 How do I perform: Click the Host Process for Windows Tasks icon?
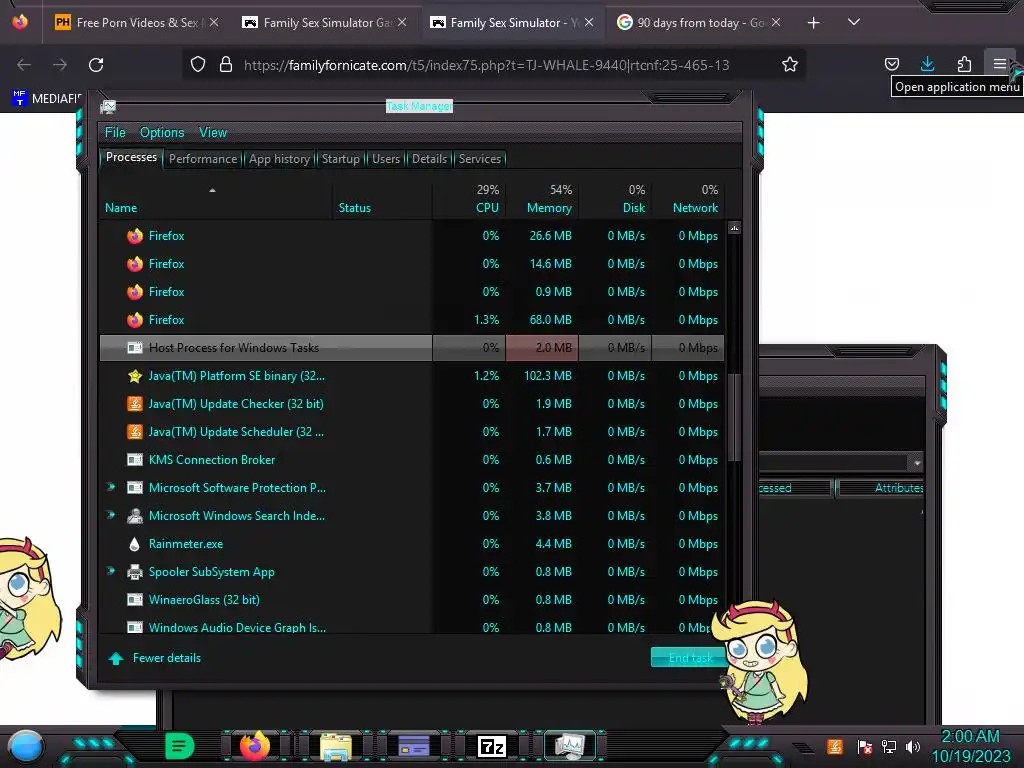(135, 347)
